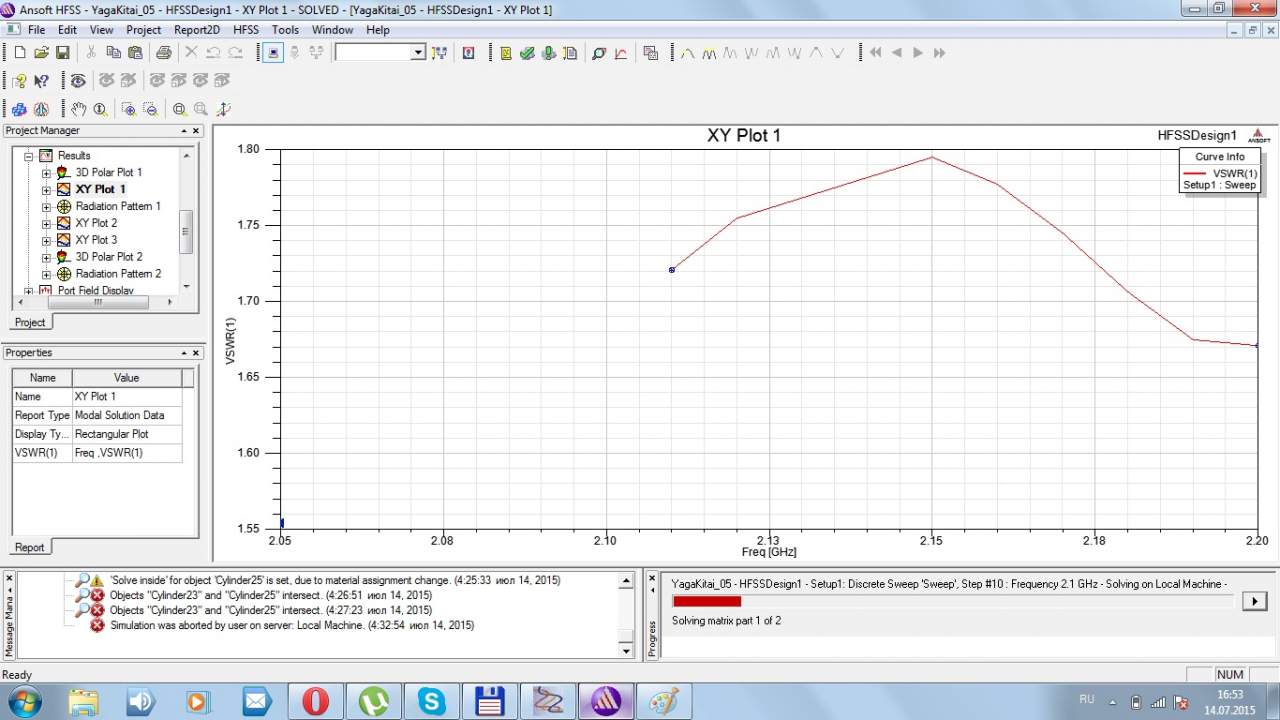Image resolution: width=1280 pixels, height=720 pixels.
Task: Open the HFSS menu
Action: pyautogui.click(x=245, y=30)
